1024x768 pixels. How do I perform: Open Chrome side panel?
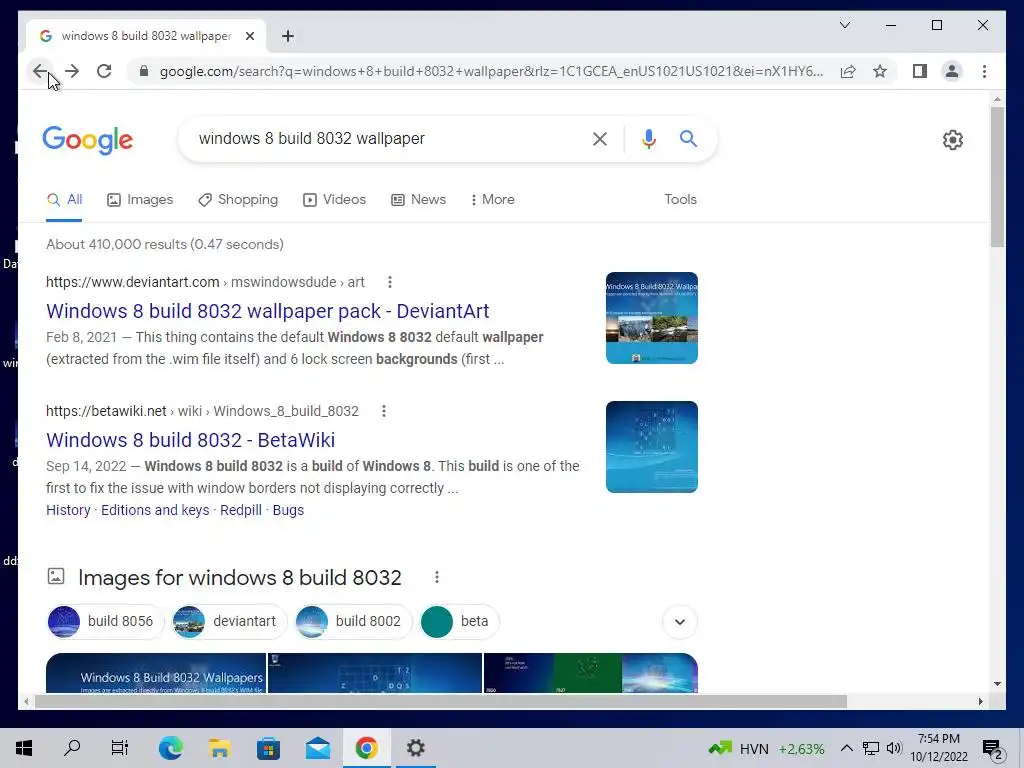[920, 71]
